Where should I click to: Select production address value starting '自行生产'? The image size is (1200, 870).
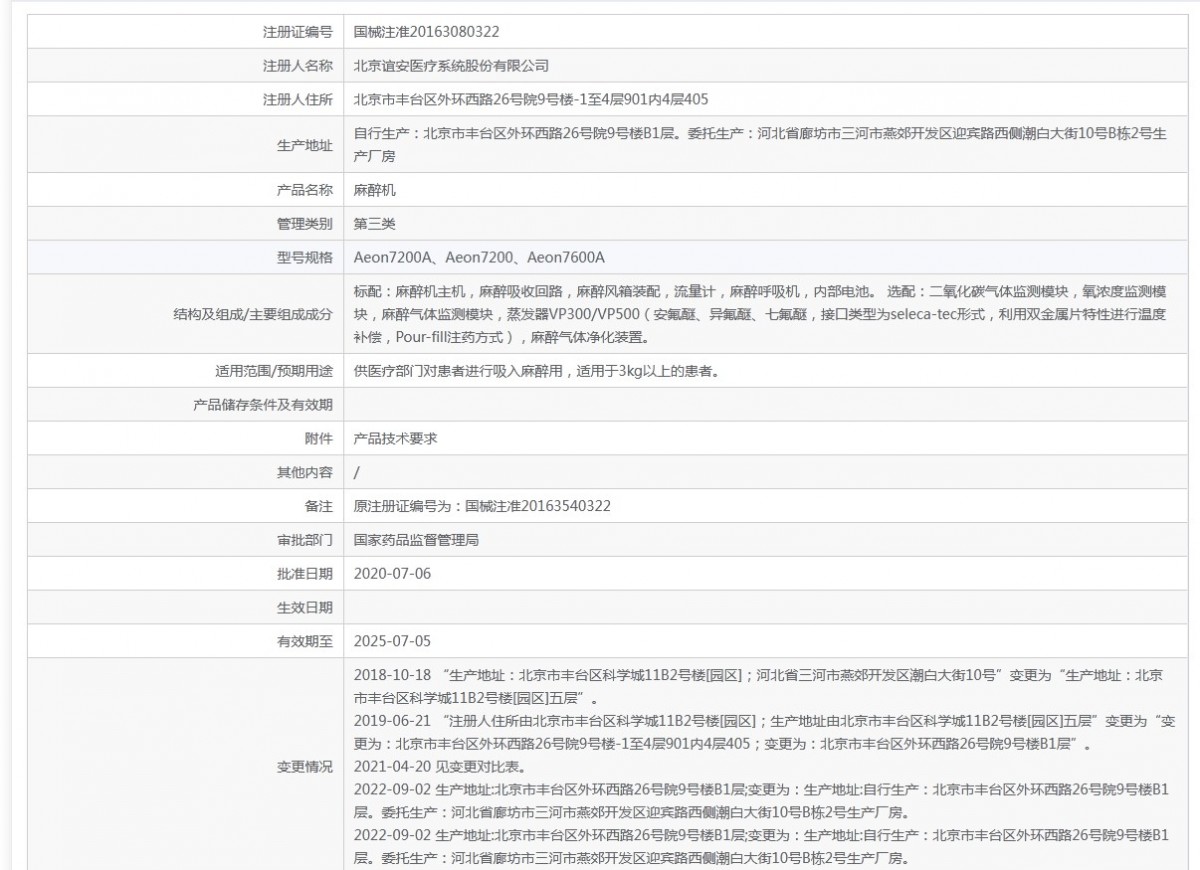click(760, 144)
